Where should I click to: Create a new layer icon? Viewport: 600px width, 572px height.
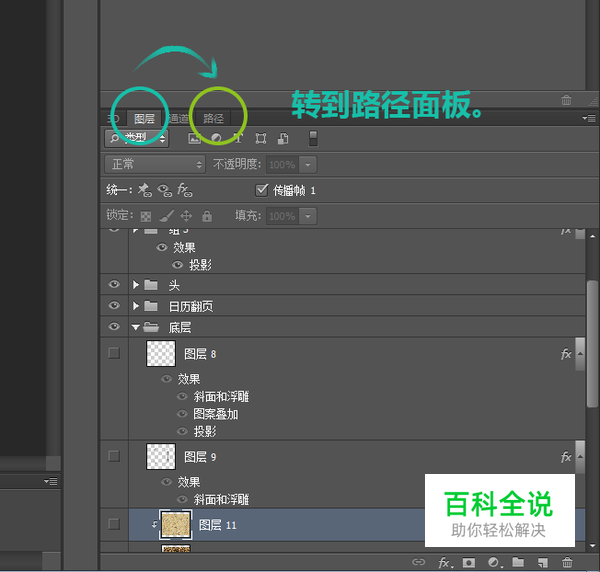click(543, 562)
